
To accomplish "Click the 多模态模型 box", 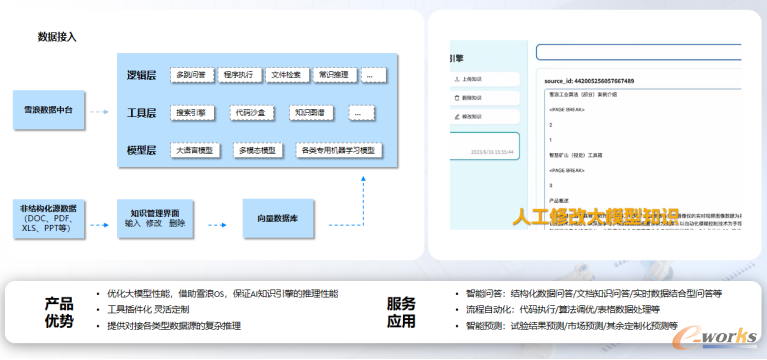I will pos(258,151).
